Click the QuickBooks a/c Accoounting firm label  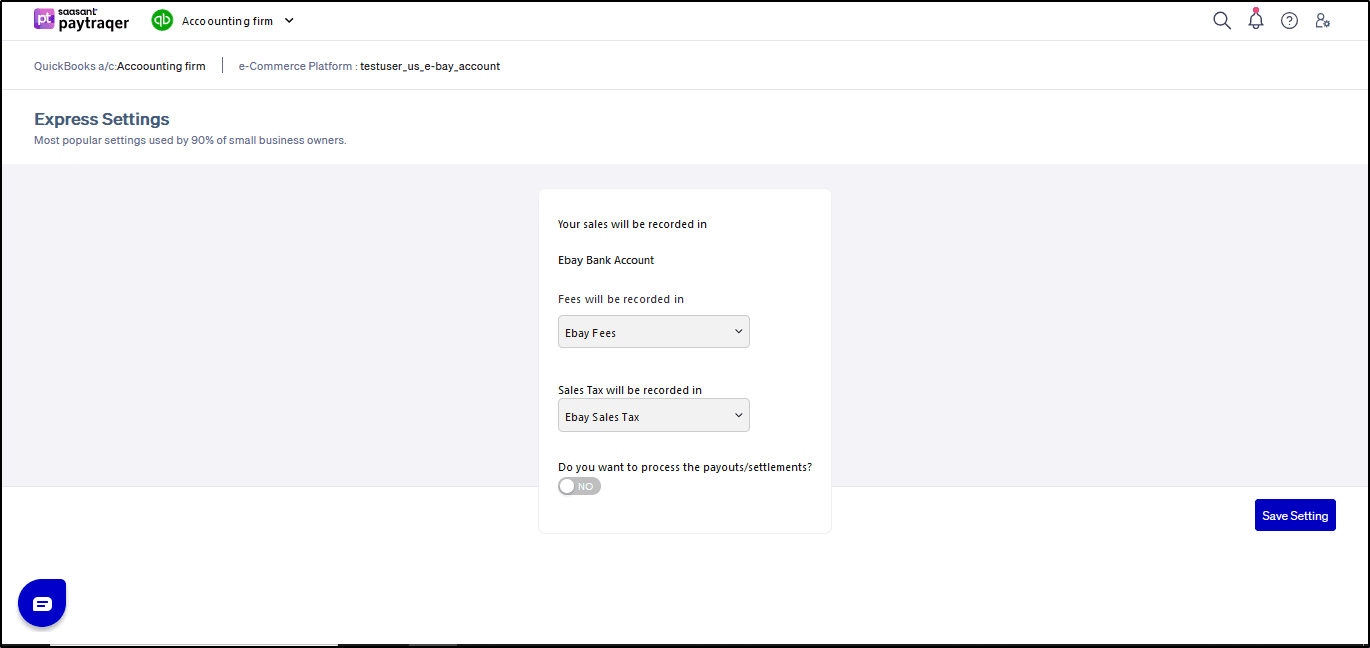coord(120,66)
